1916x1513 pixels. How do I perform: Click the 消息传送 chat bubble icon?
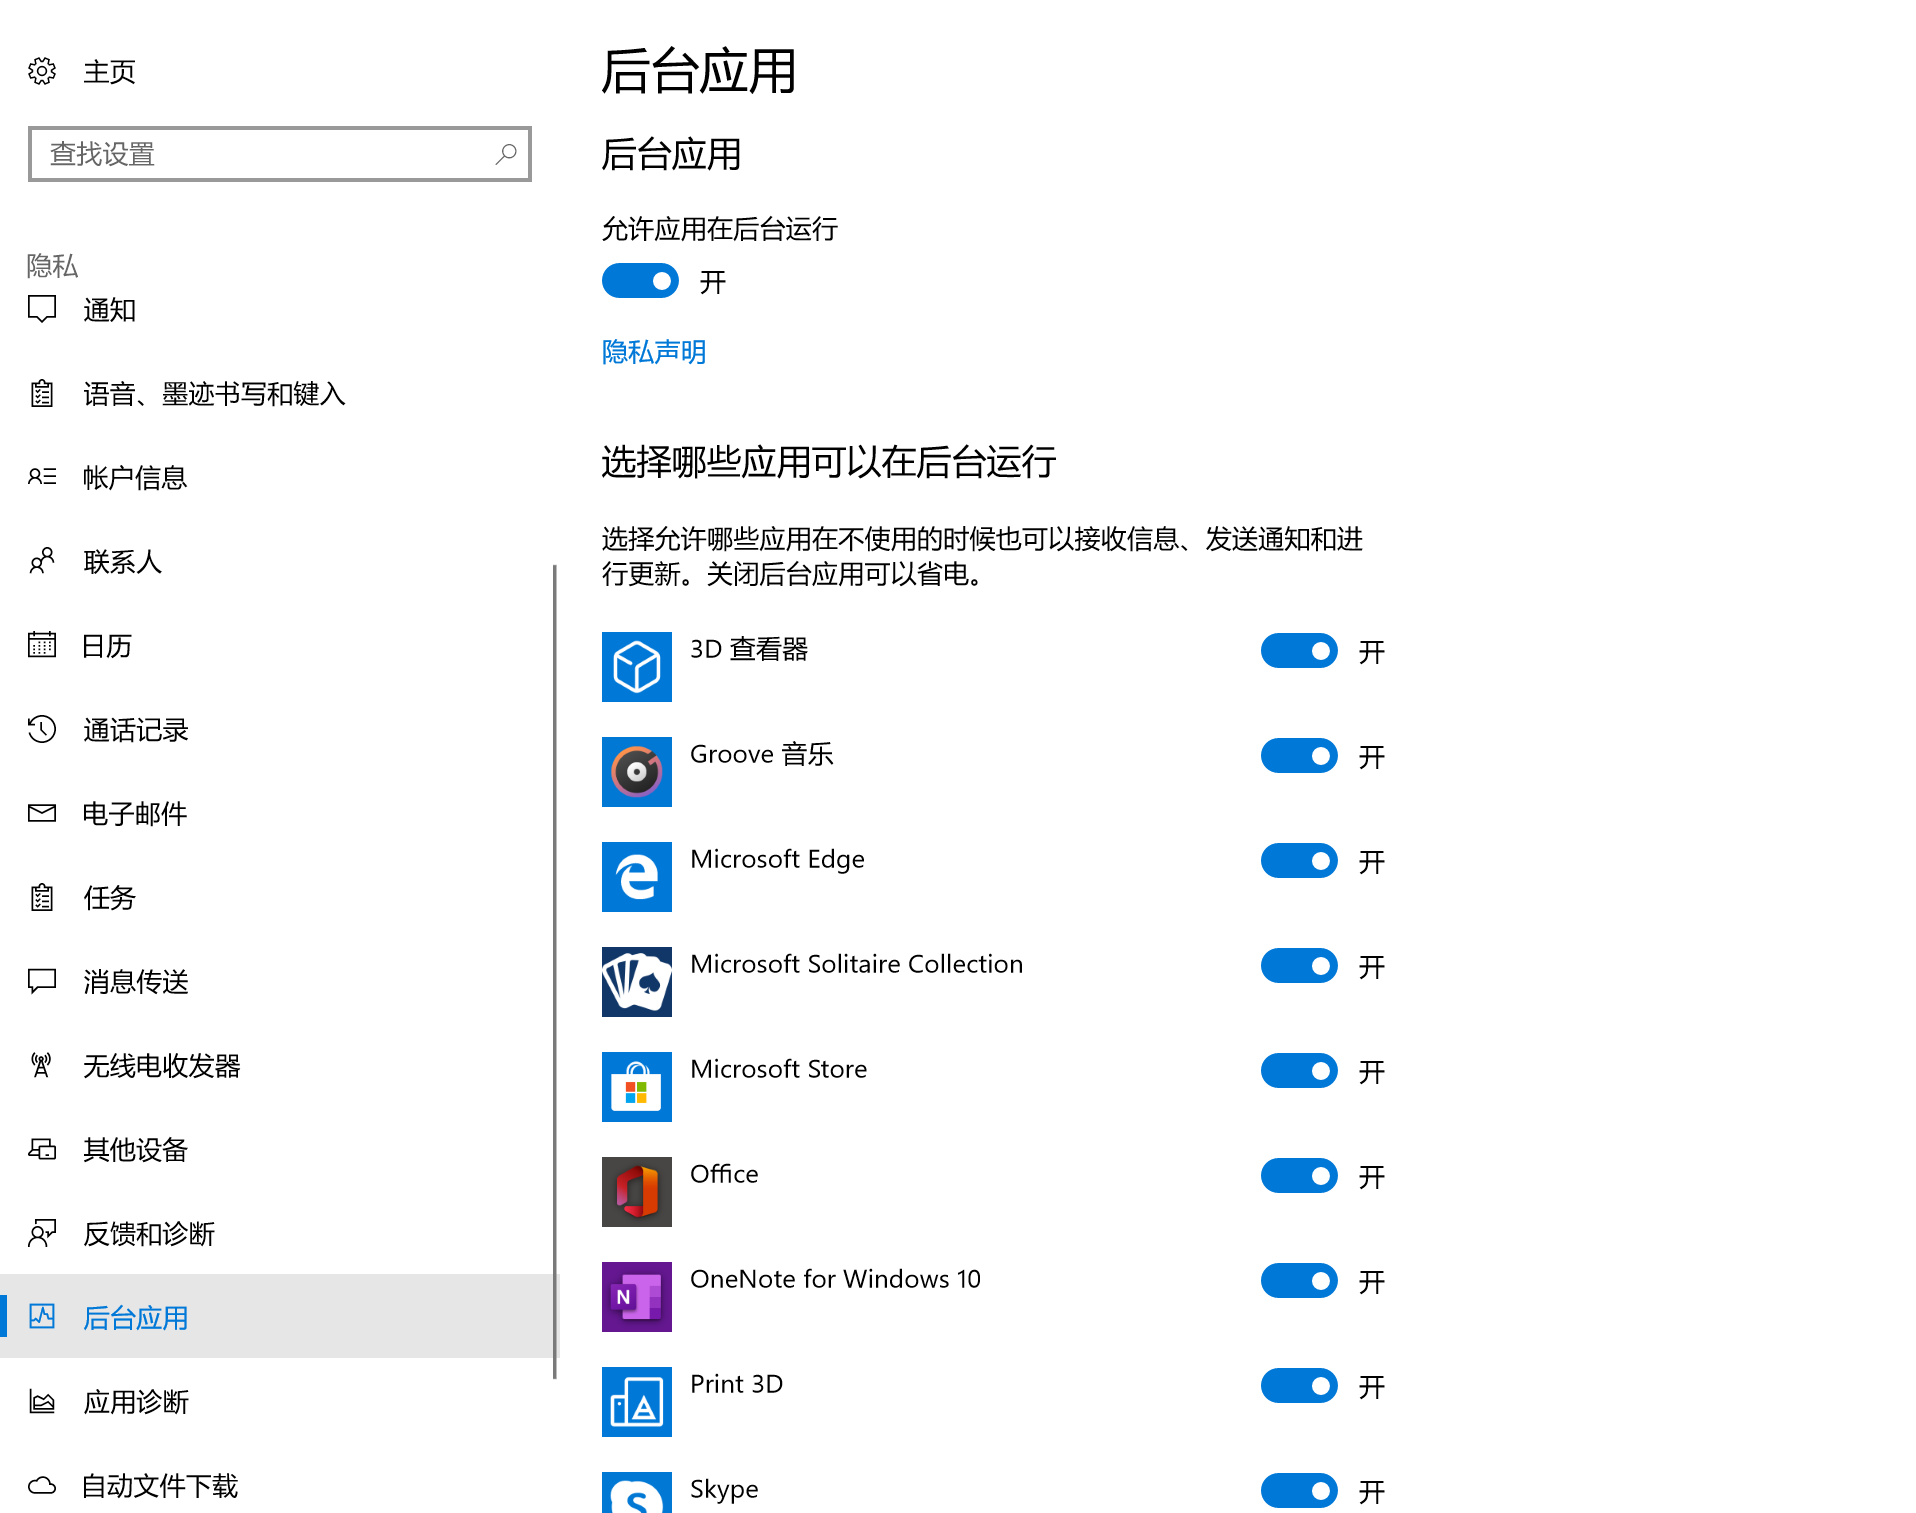tap(42, 982)
